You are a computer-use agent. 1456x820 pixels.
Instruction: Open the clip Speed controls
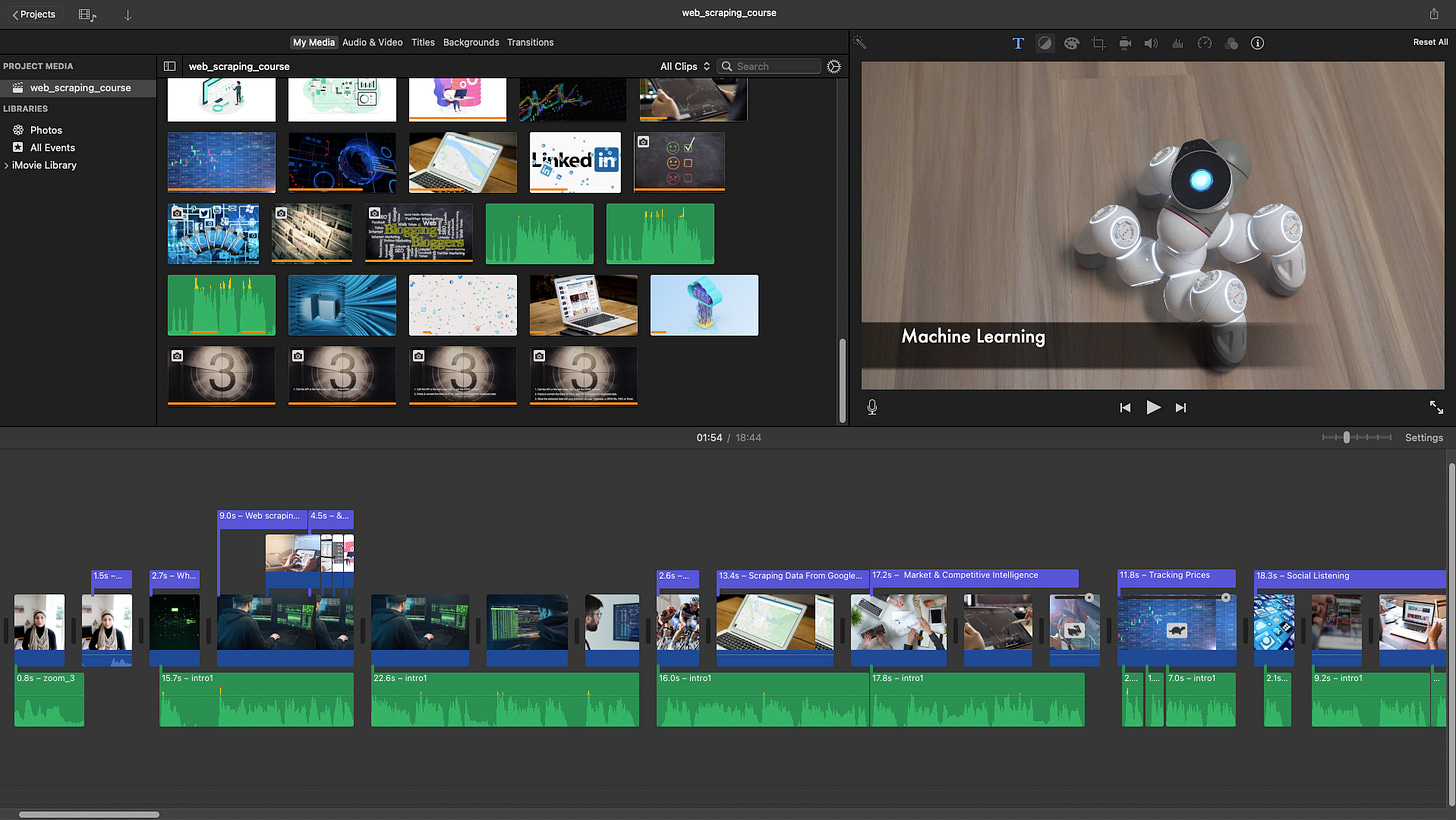[1204, 43]
